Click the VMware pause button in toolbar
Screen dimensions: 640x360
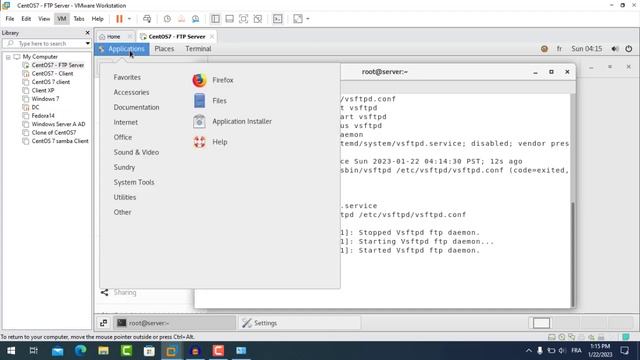click(119, 19)
